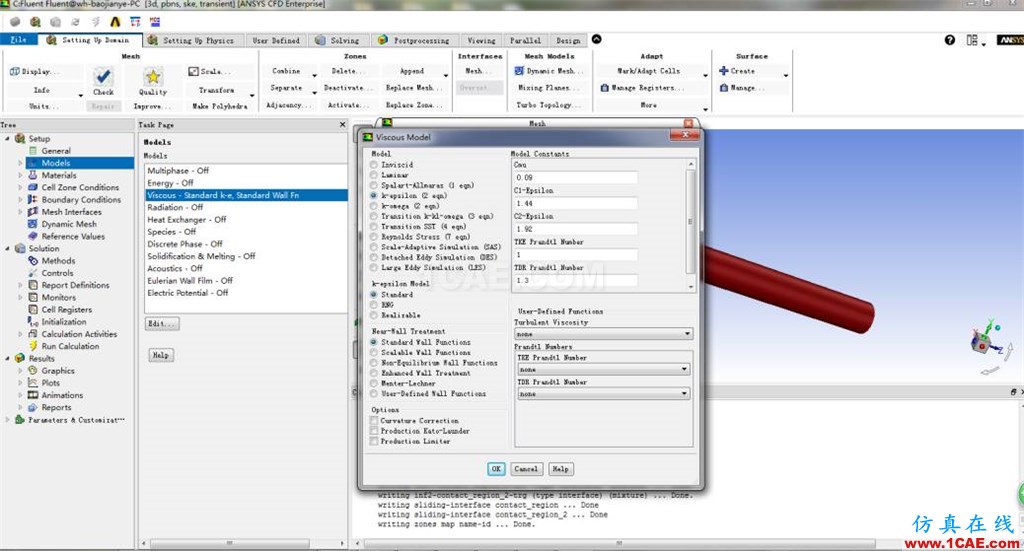Open the File menu tab
This screenshot has width=1024, height=551.
[18, 40]
